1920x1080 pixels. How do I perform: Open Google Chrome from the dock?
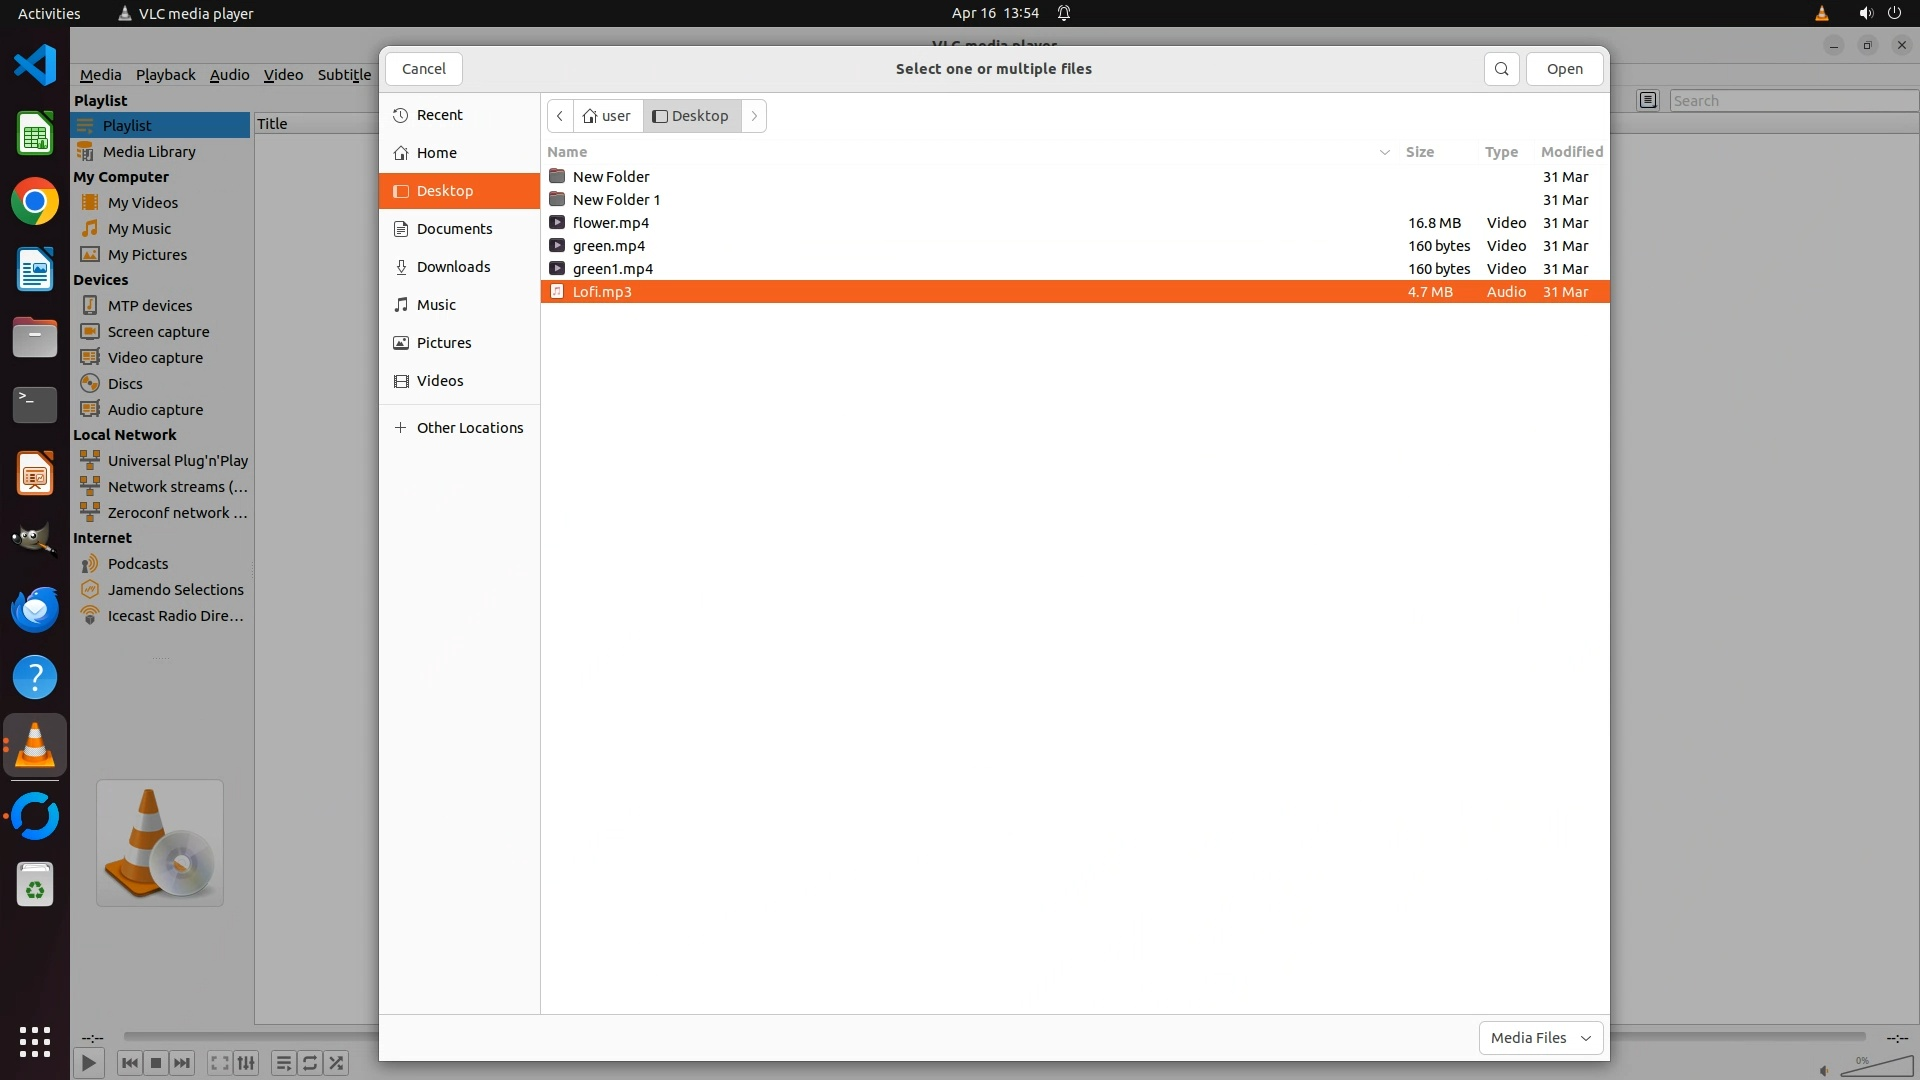pos(35,202)
